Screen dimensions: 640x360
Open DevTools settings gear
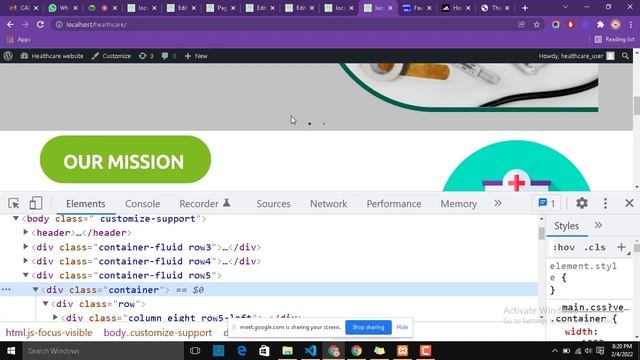point(582,203)
